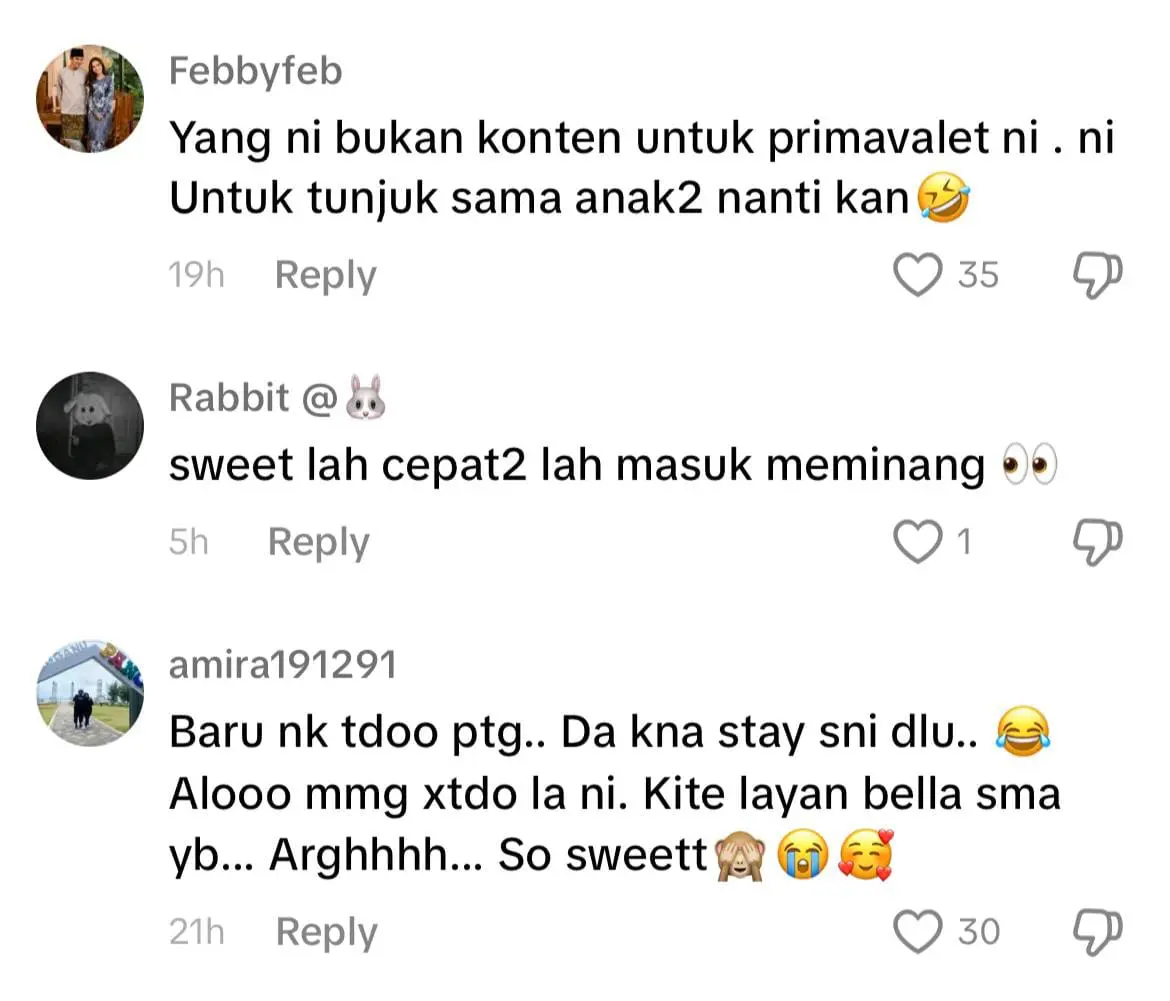Dislike amira191291's comment via thumbs-down

[1097, 933]
